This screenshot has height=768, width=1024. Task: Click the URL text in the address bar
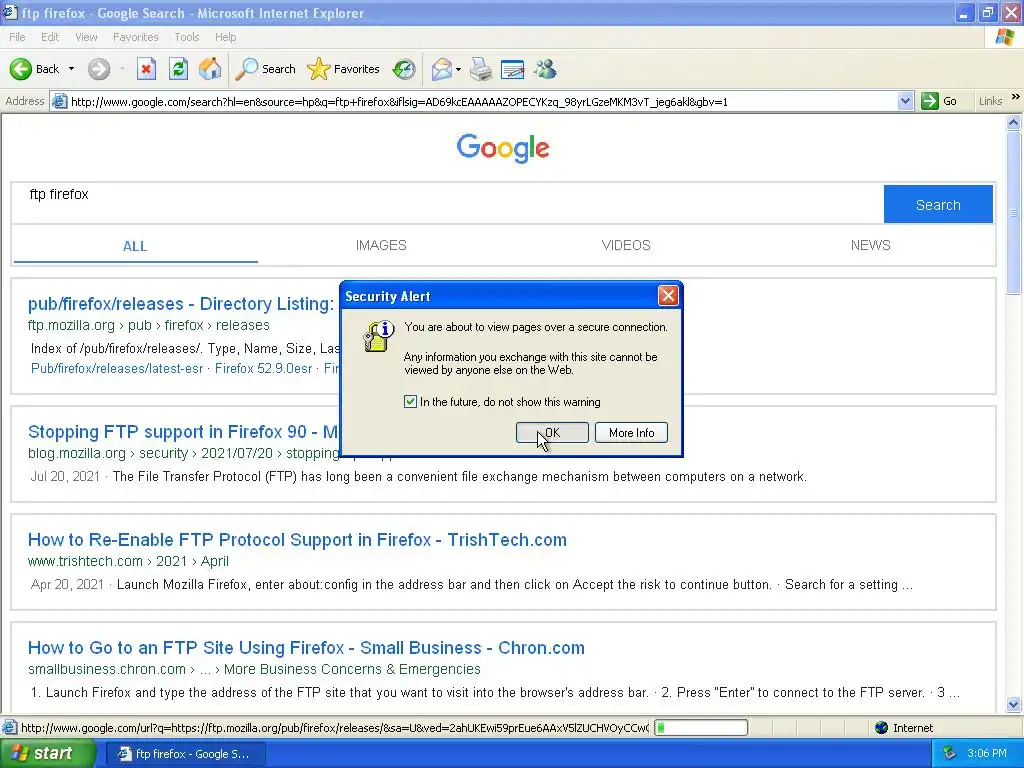[x=399, y=102]
